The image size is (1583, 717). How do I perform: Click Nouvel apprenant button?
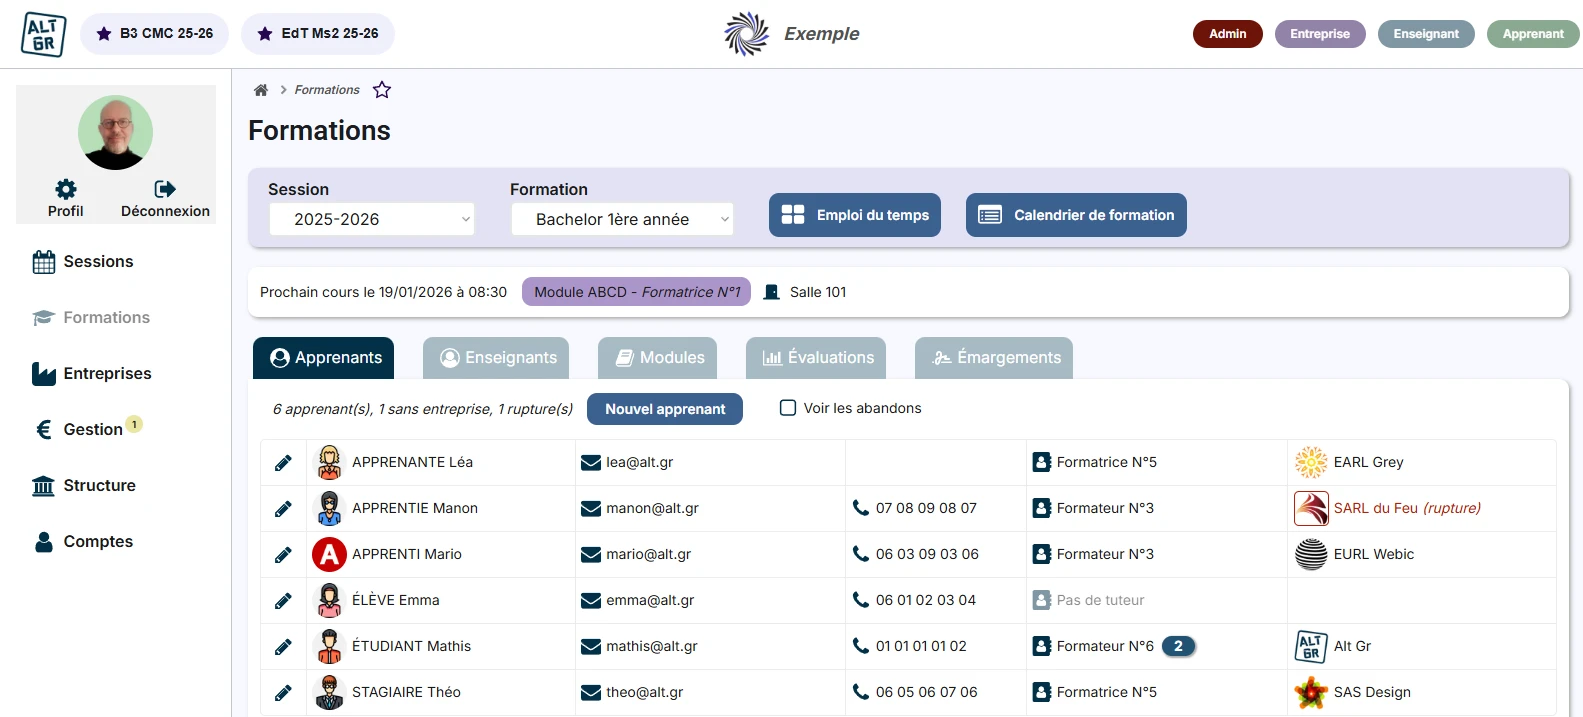click(665, 409)
